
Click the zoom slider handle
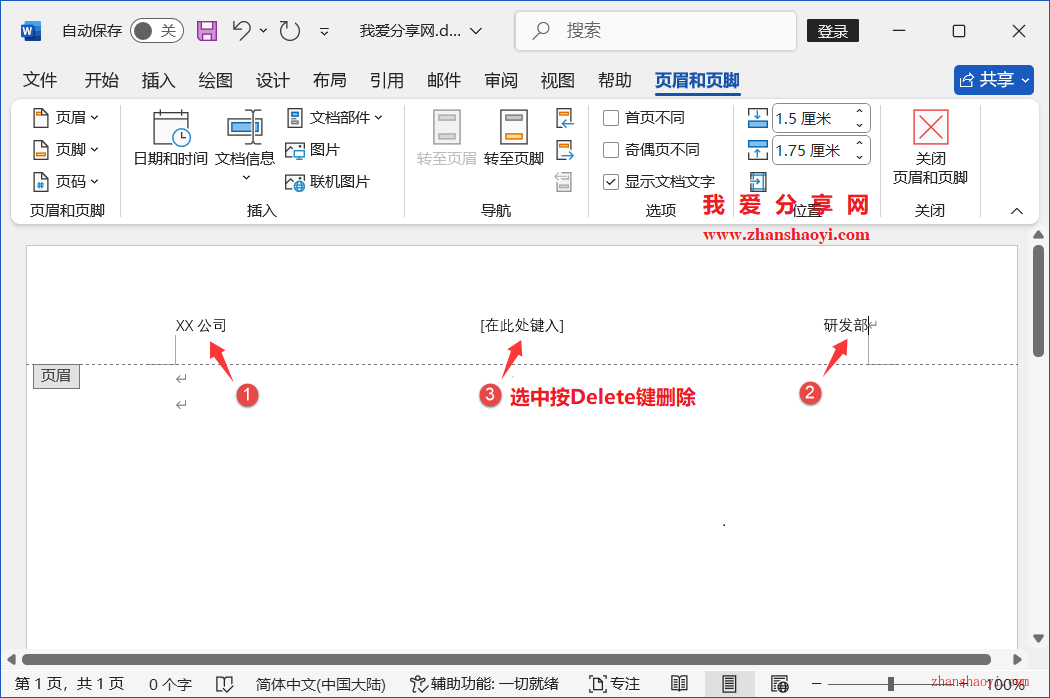891,684
